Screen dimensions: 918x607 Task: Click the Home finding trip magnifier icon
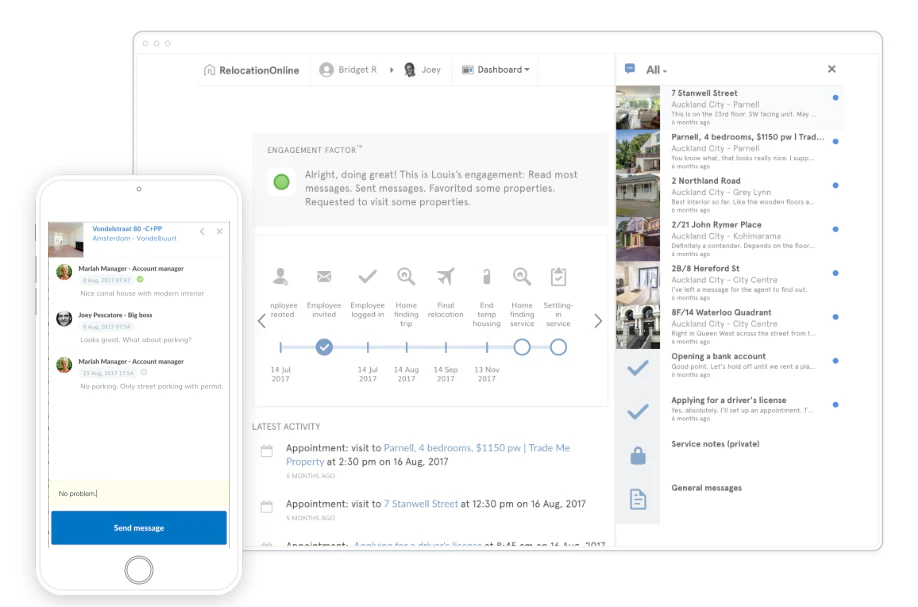click(406, 277)
